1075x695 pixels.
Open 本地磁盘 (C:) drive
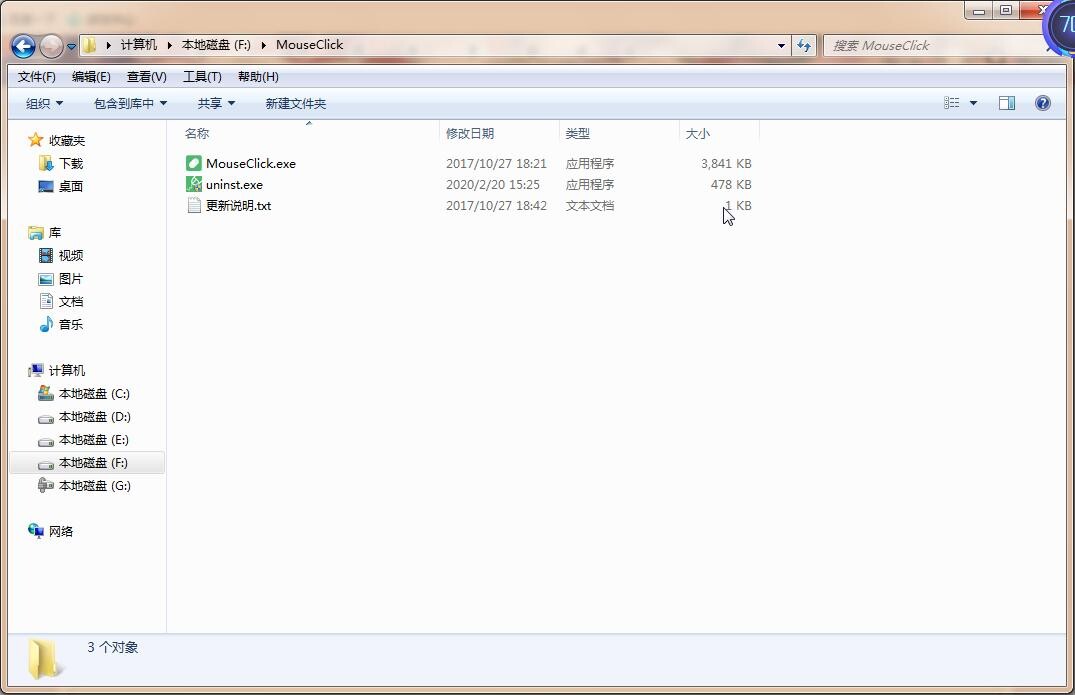click(94, 393)
